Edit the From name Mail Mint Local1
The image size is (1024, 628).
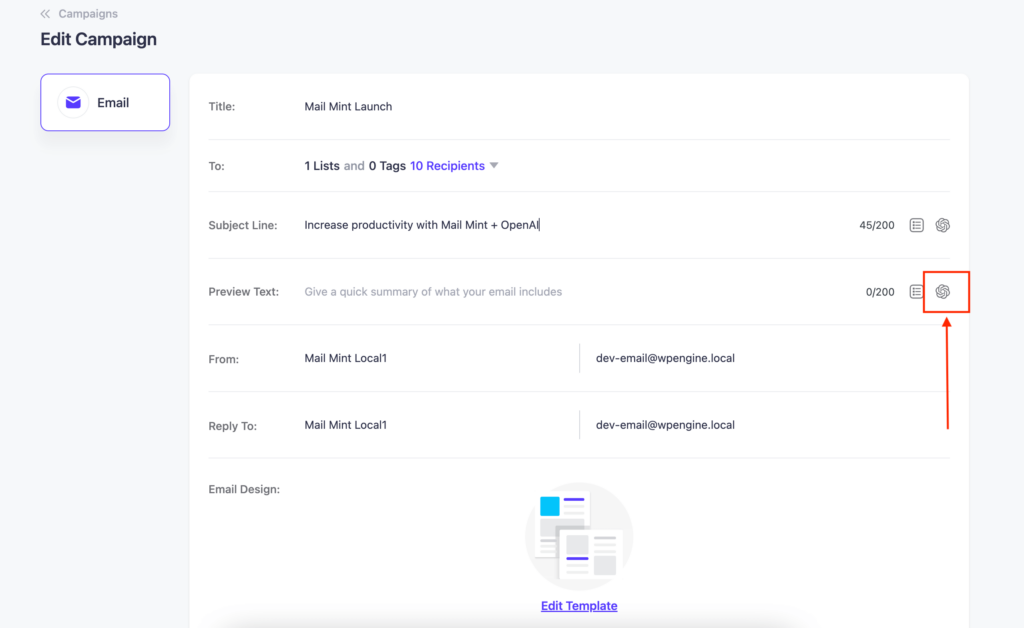tap(438, 358)
